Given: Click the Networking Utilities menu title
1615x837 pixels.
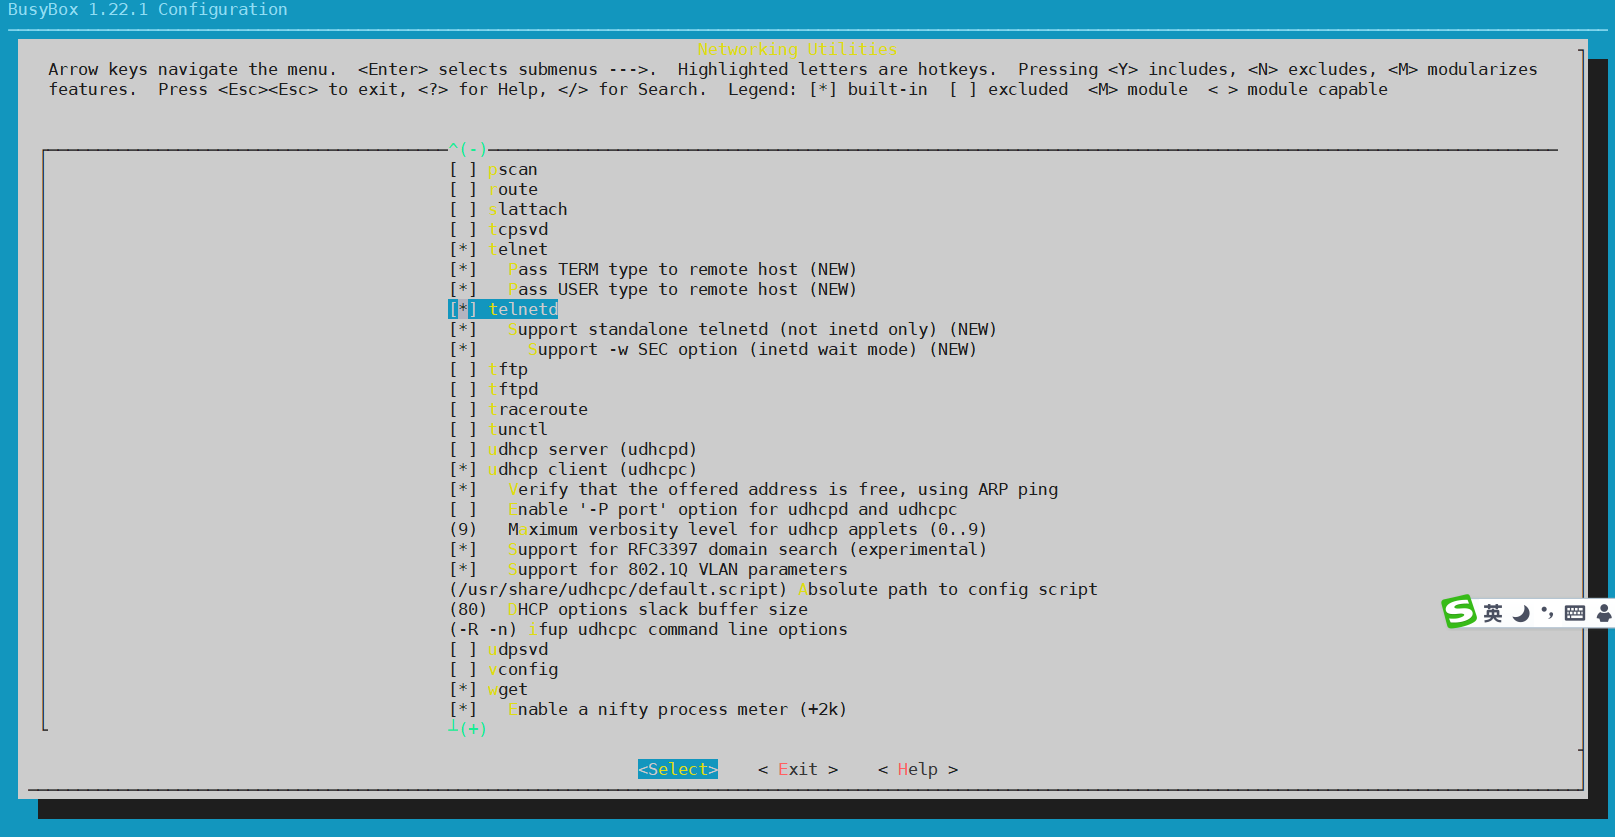Looking at the screenshot, I should pos(797,49).
